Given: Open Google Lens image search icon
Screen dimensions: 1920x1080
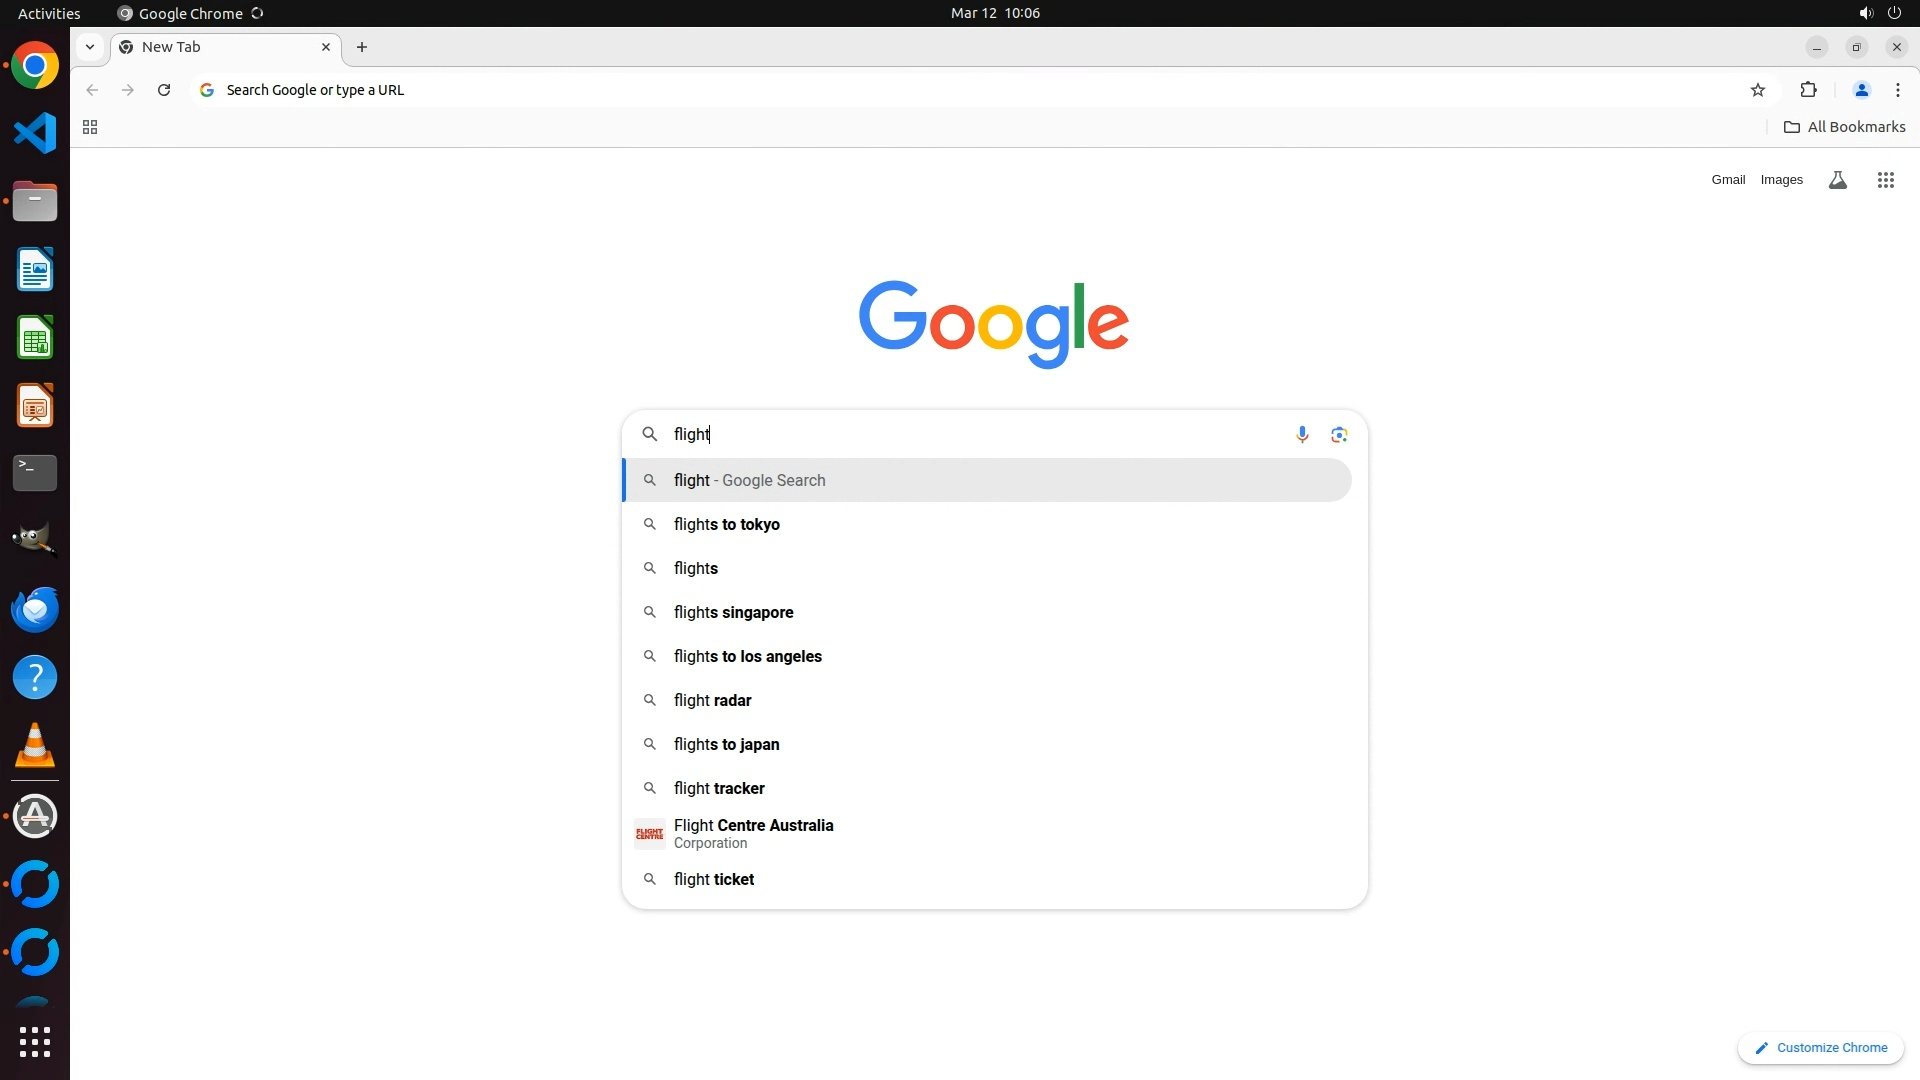Looking at the screenshot, I should tap(1339, 434).
